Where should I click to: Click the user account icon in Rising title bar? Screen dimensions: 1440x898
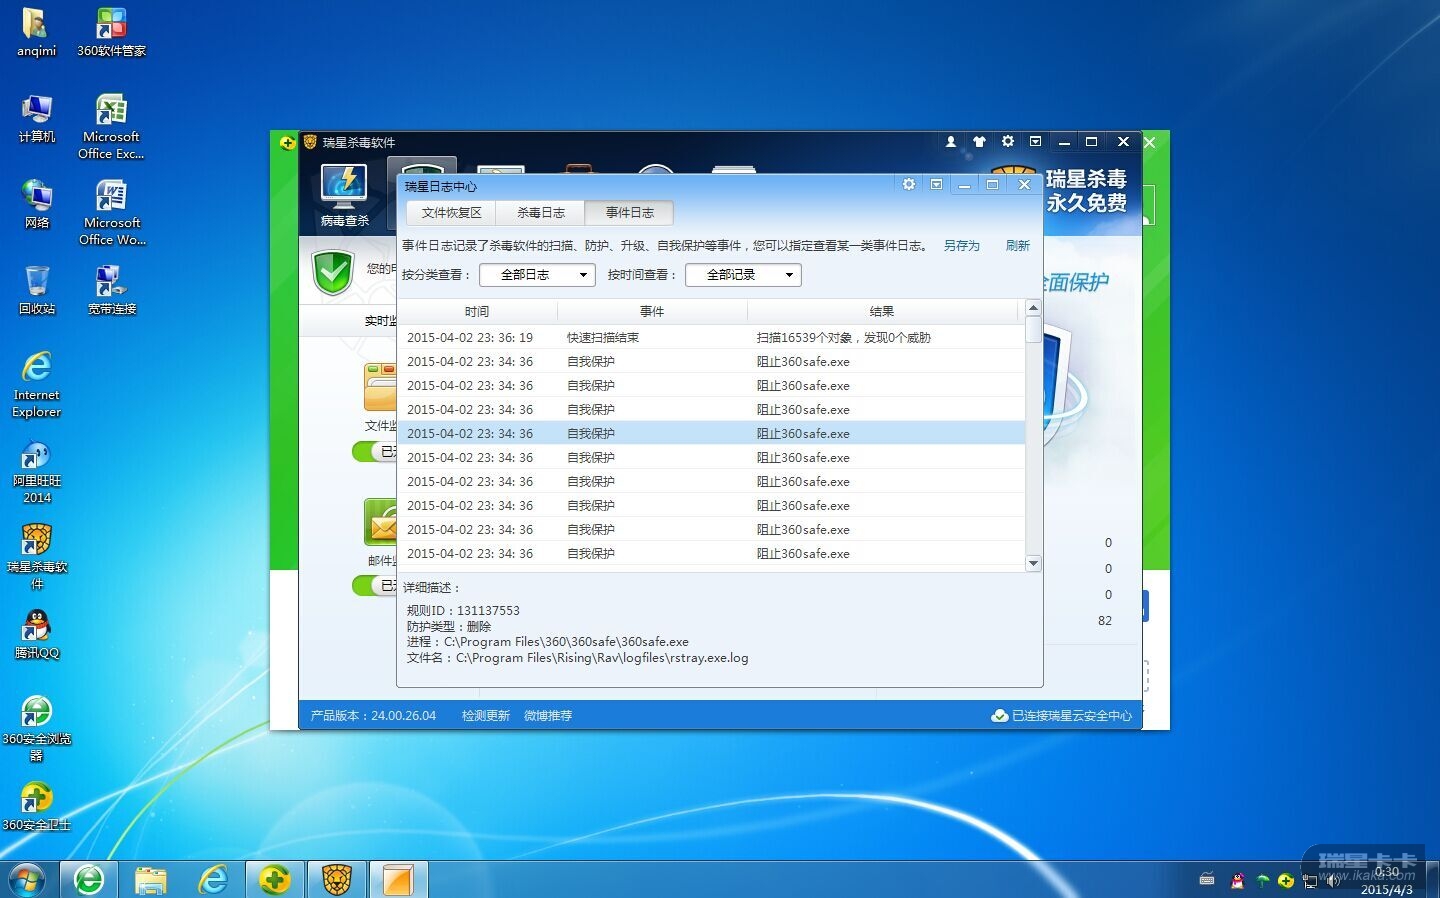pos(950,142)
